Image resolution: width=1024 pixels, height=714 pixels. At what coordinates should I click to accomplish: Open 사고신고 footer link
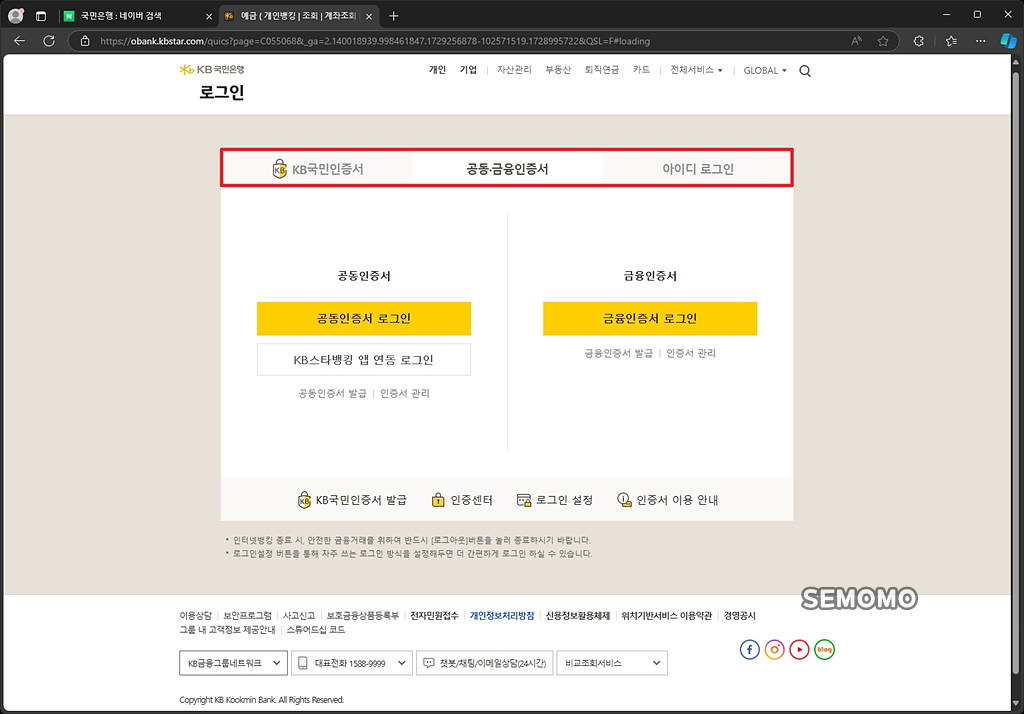[298, 615]
